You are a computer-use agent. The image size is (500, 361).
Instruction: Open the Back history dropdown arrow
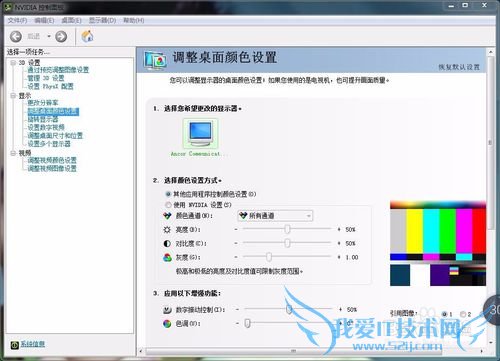[x=49, y=36]
